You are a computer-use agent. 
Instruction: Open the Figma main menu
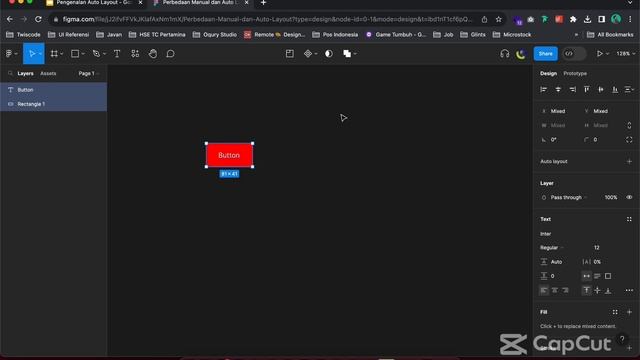click(x=9, y=53)
